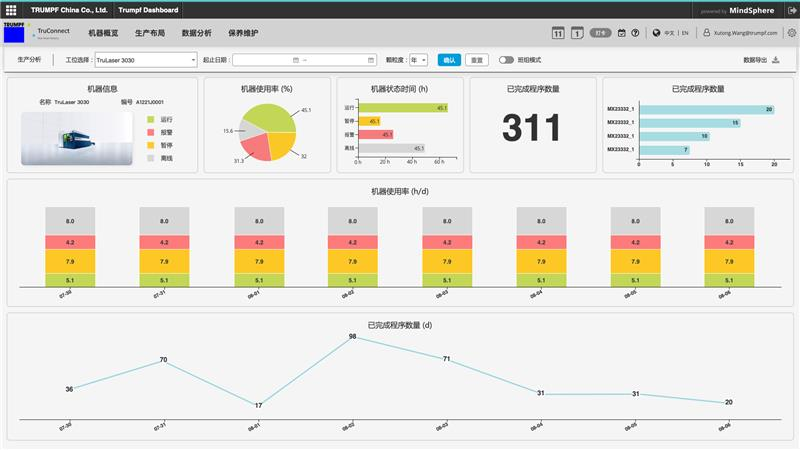Open the settings gear icon
800x450 pixels.
point(792,33)
